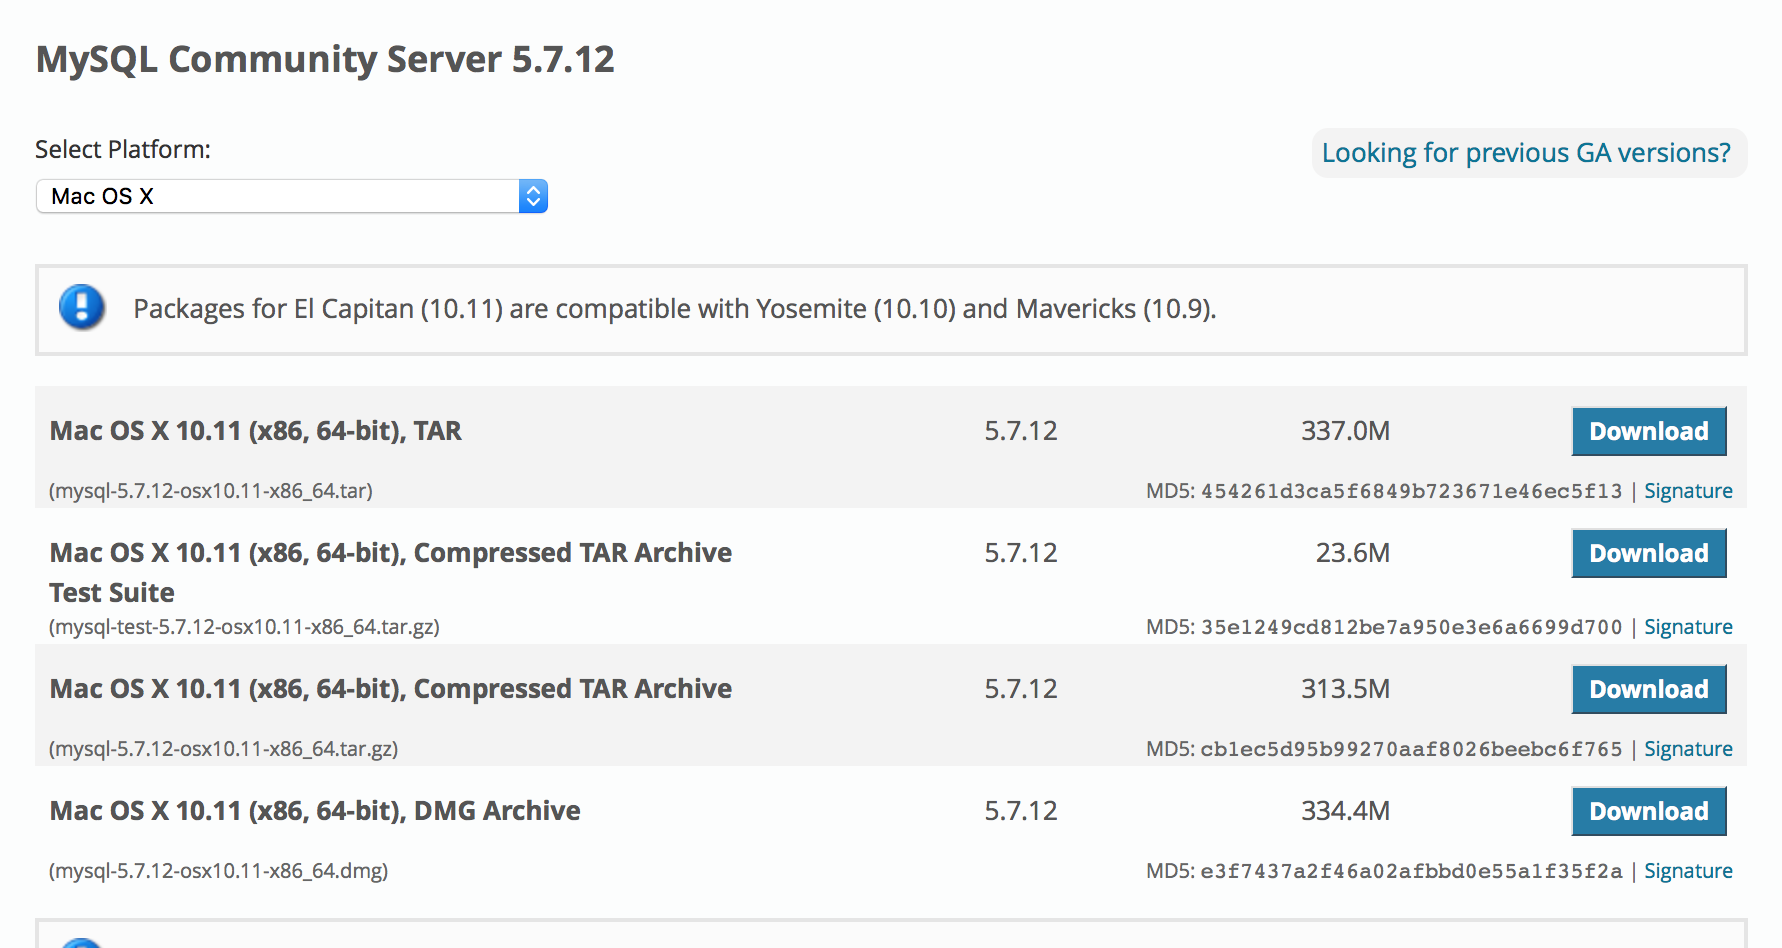Click MD5 hash '454261d3ca5f6849b723671e46ec5f13'
Viewport: 1782px width, 948px height.
pos(1411,491)
